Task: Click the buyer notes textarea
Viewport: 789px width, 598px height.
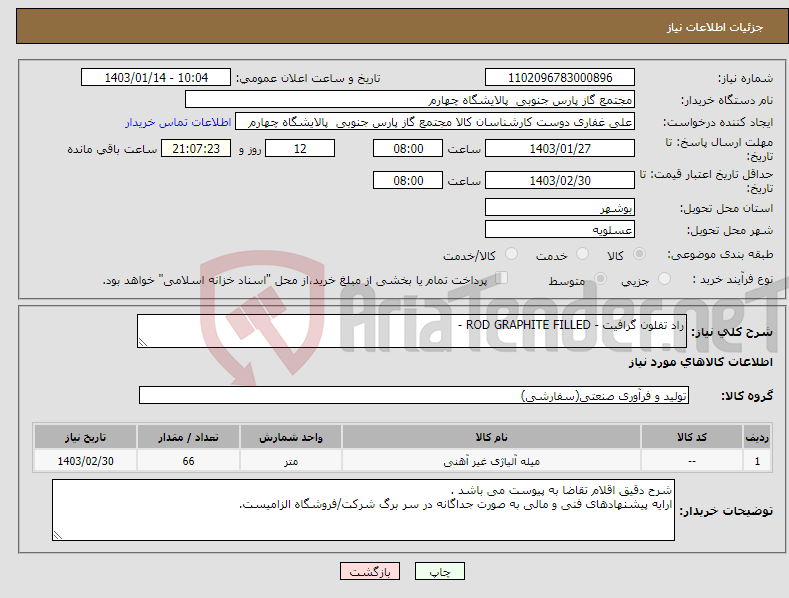Action: 363,510
